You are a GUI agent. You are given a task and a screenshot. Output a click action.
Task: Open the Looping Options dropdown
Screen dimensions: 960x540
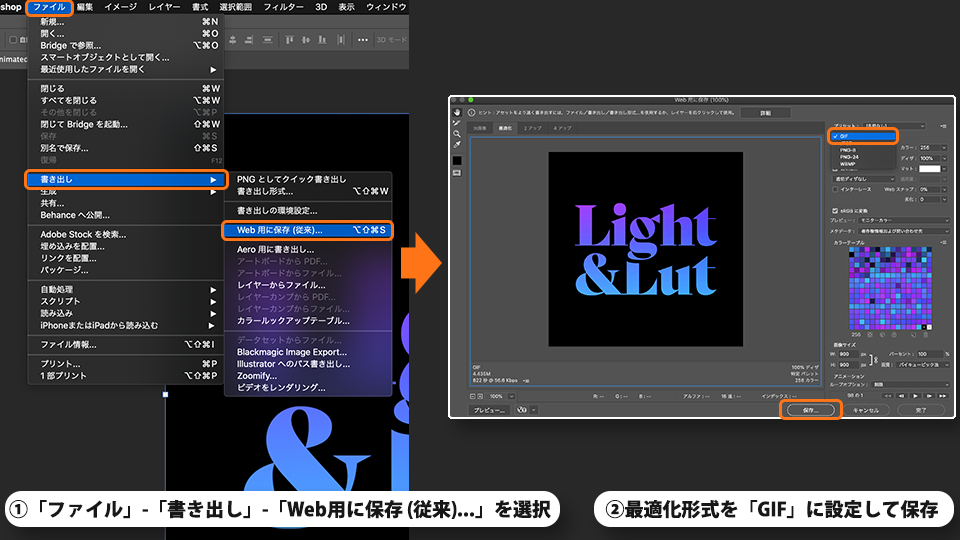click(910, 384)
